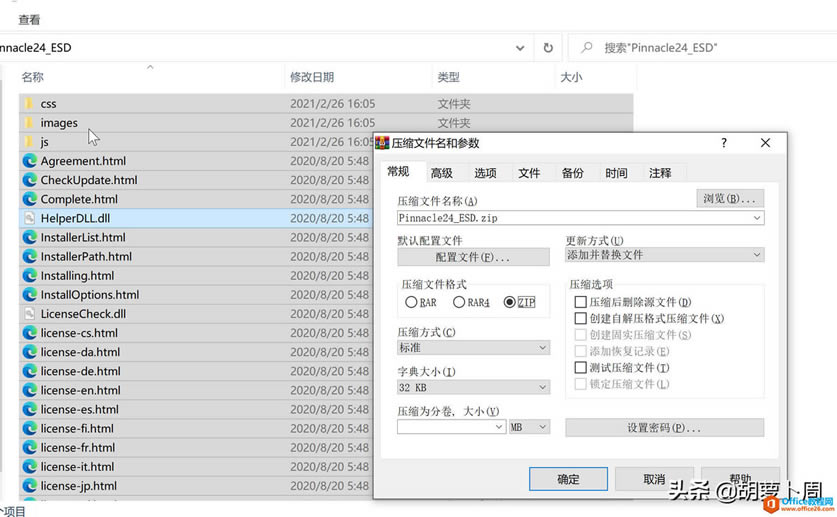Open the 字典大小 dropdown
Image resolution: width=837 pixels, height=517 pixels.
point(473,387)
